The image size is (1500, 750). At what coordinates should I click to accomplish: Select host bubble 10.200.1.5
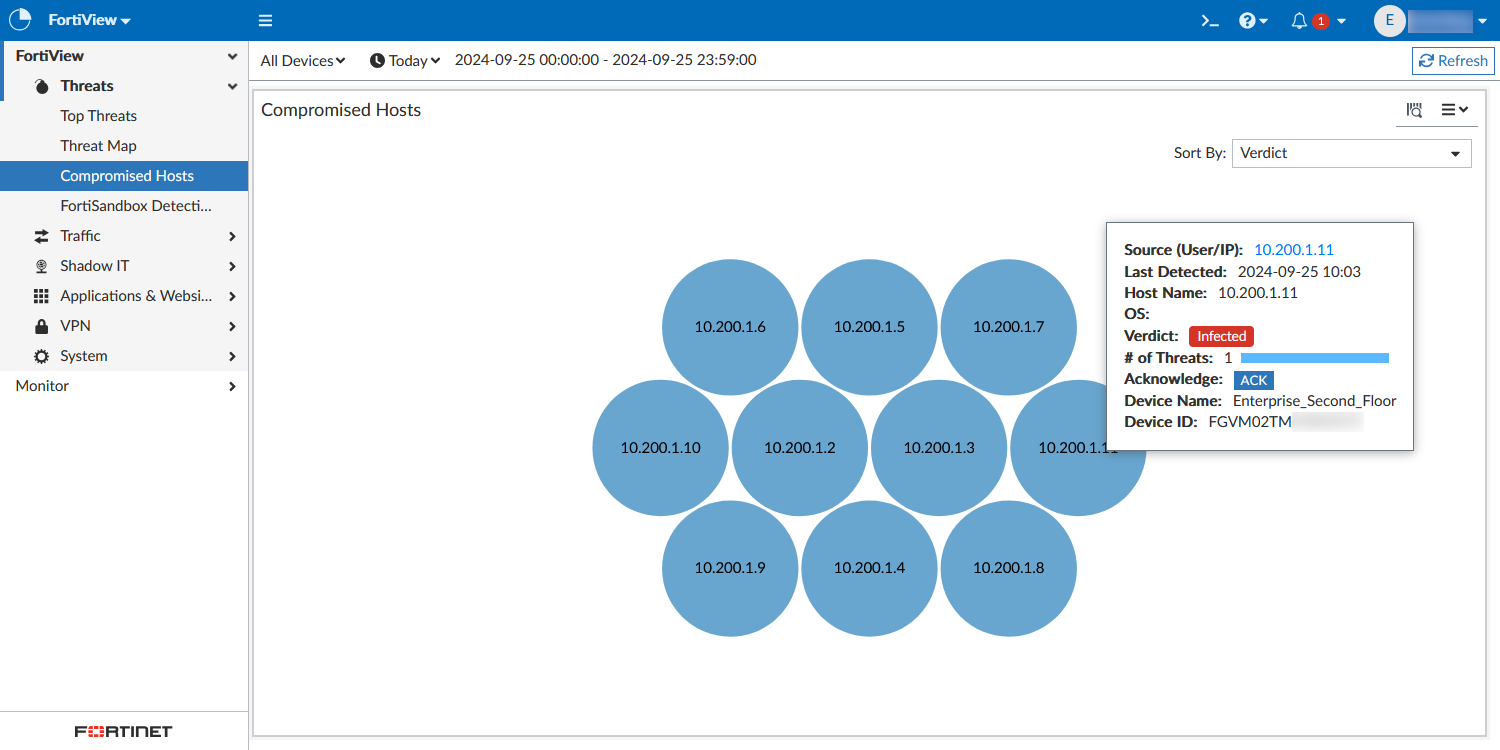869,327
